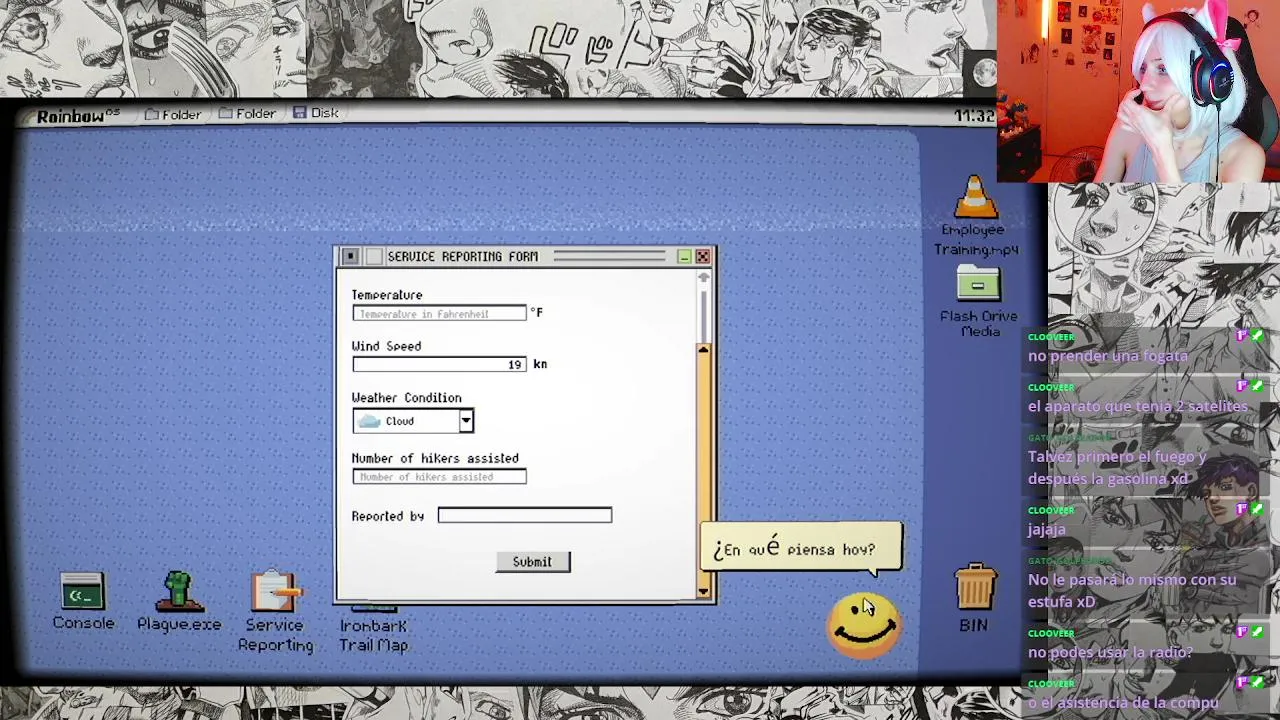Open the first Folder menu item
Image resolution: width=1280 pixels, height=720 pixels.
[x=173, y=114]
